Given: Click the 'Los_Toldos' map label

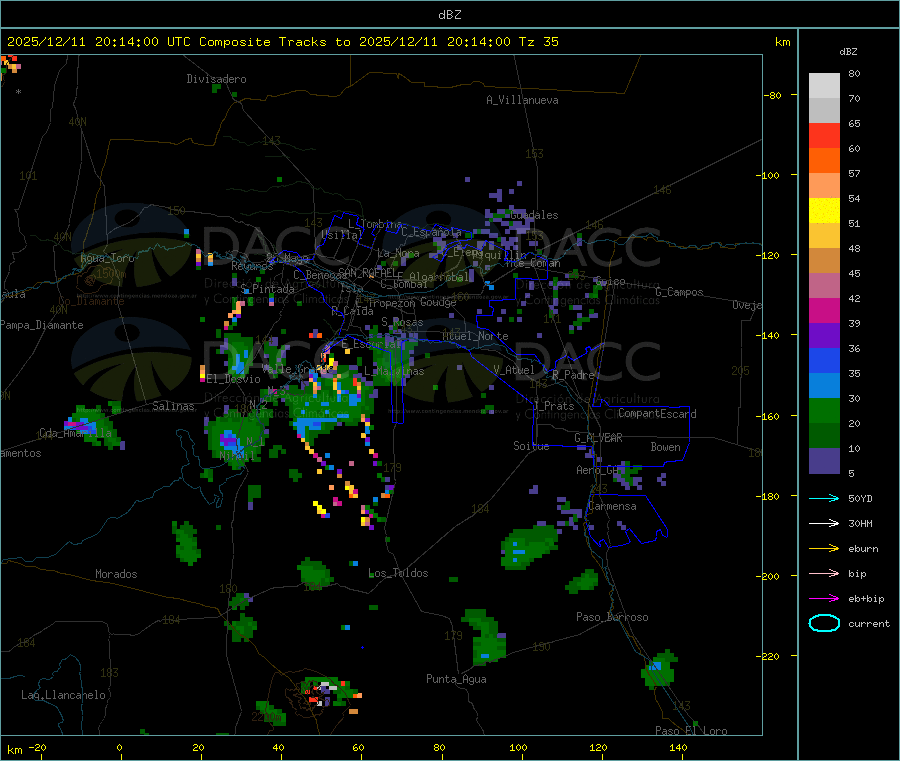Looking at the screenshot, I should 398,573.
